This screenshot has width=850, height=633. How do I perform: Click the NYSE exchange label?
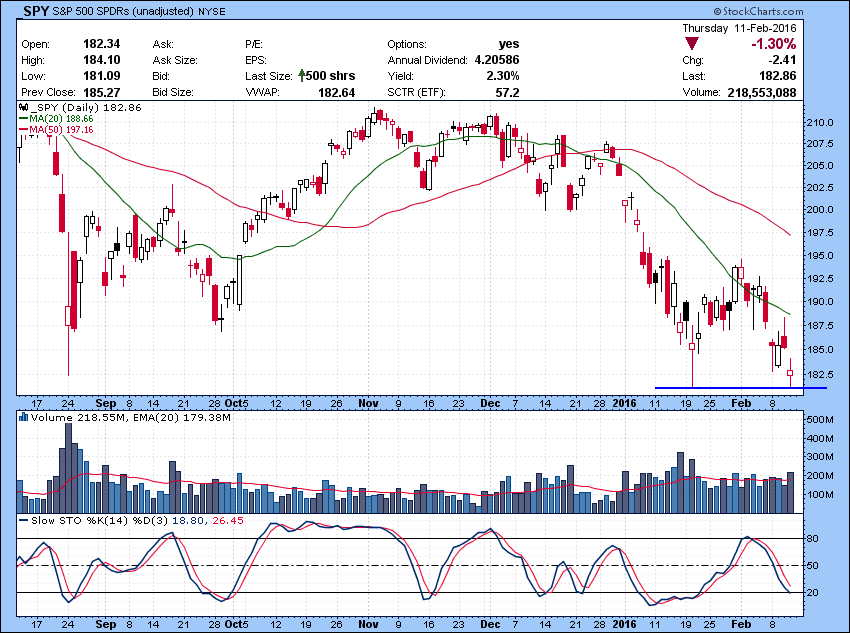(211, 11)
